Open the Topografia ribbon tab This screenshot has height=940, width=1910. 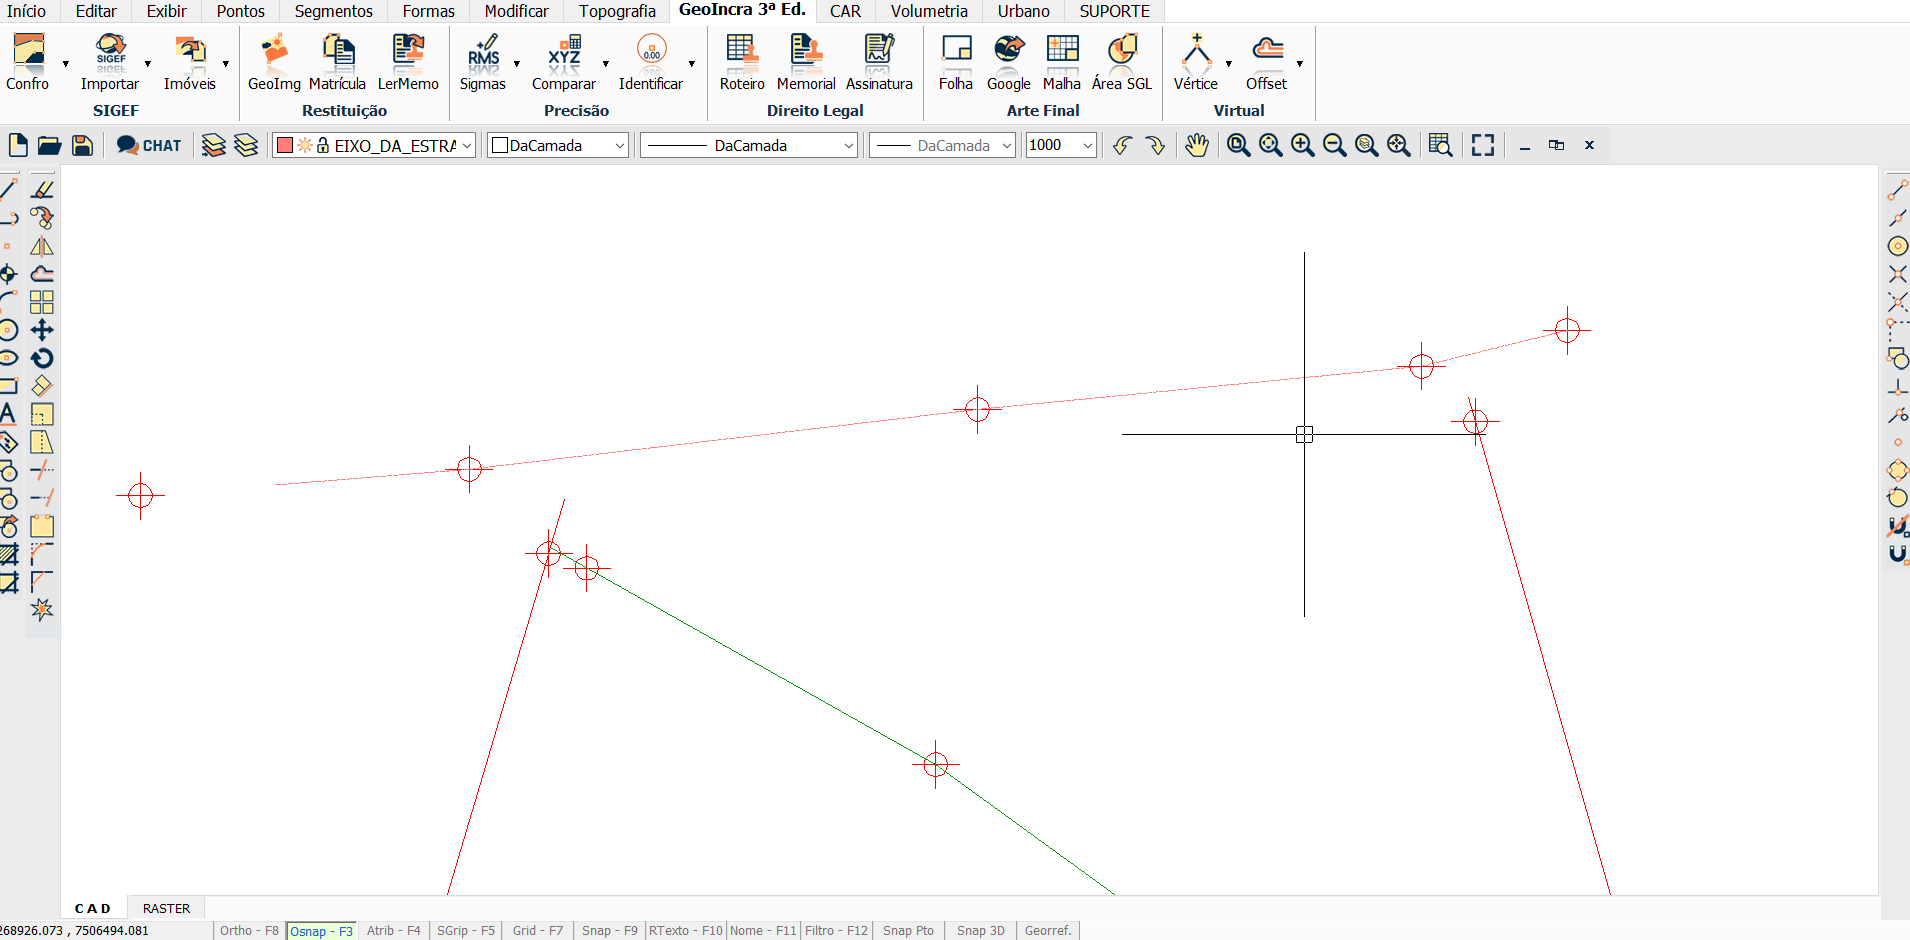[x=617, y=11]
